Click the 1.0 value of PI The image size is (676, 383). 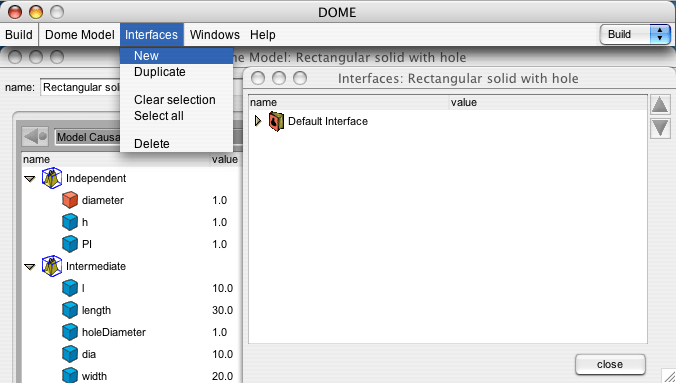(219, 244)
